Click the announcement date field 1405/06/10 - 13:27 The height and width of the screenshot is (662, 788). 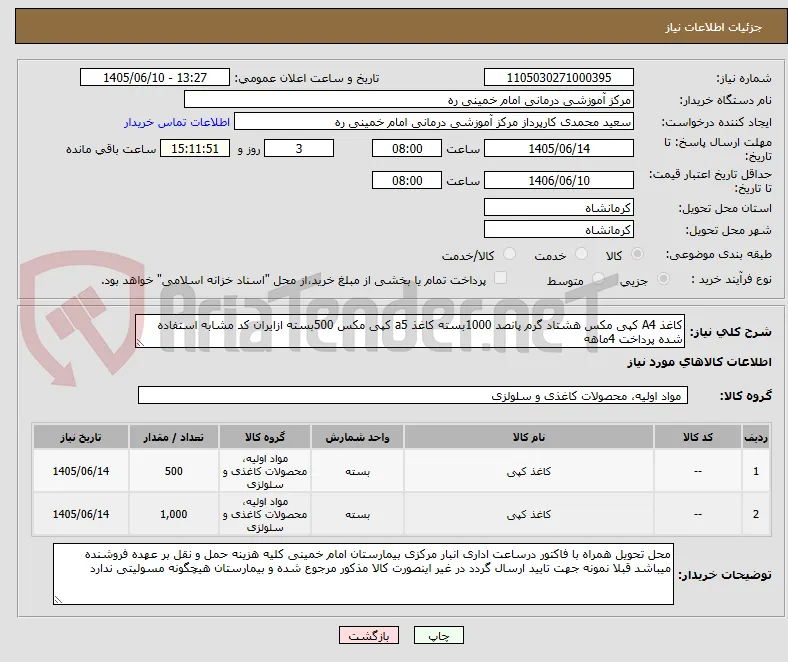[x=155, y=77]
